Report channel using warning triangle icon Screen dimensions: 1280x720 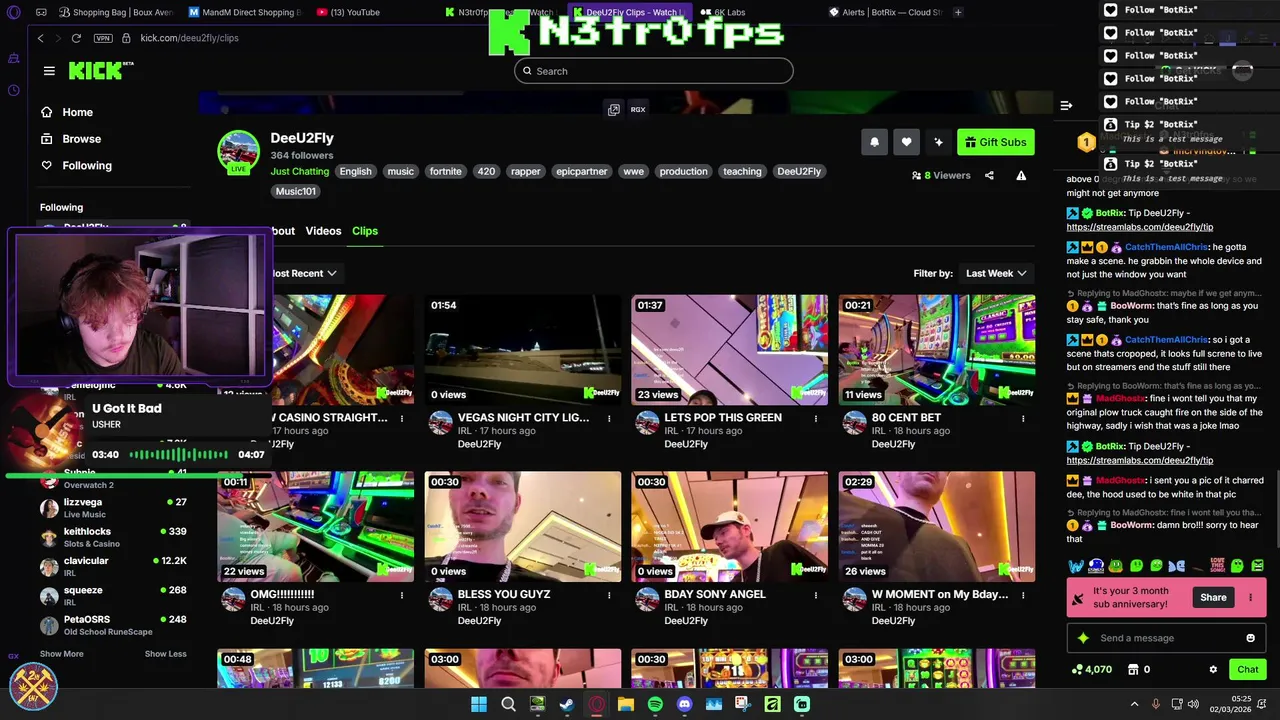coord(1021,176)
